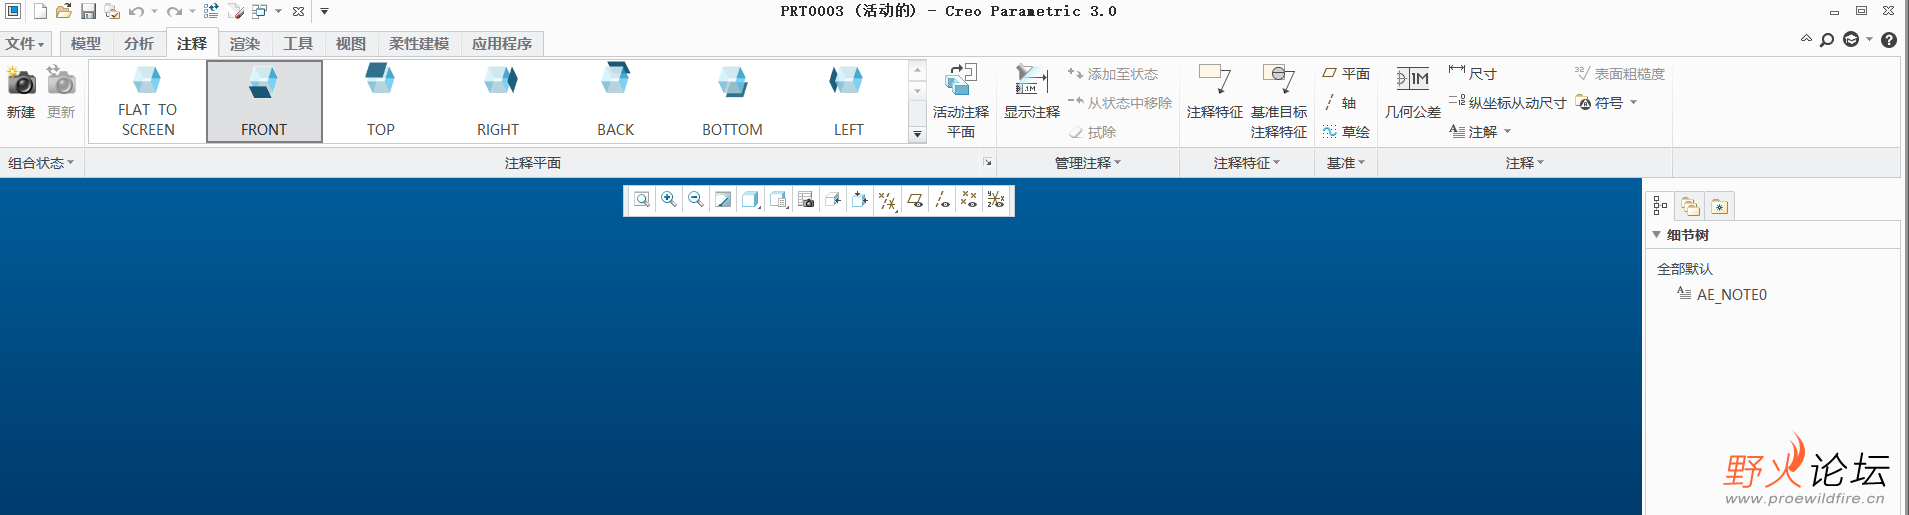Select 全部默认 in the detail tree
The image size is (1909, 515).
click(1685, 269)
